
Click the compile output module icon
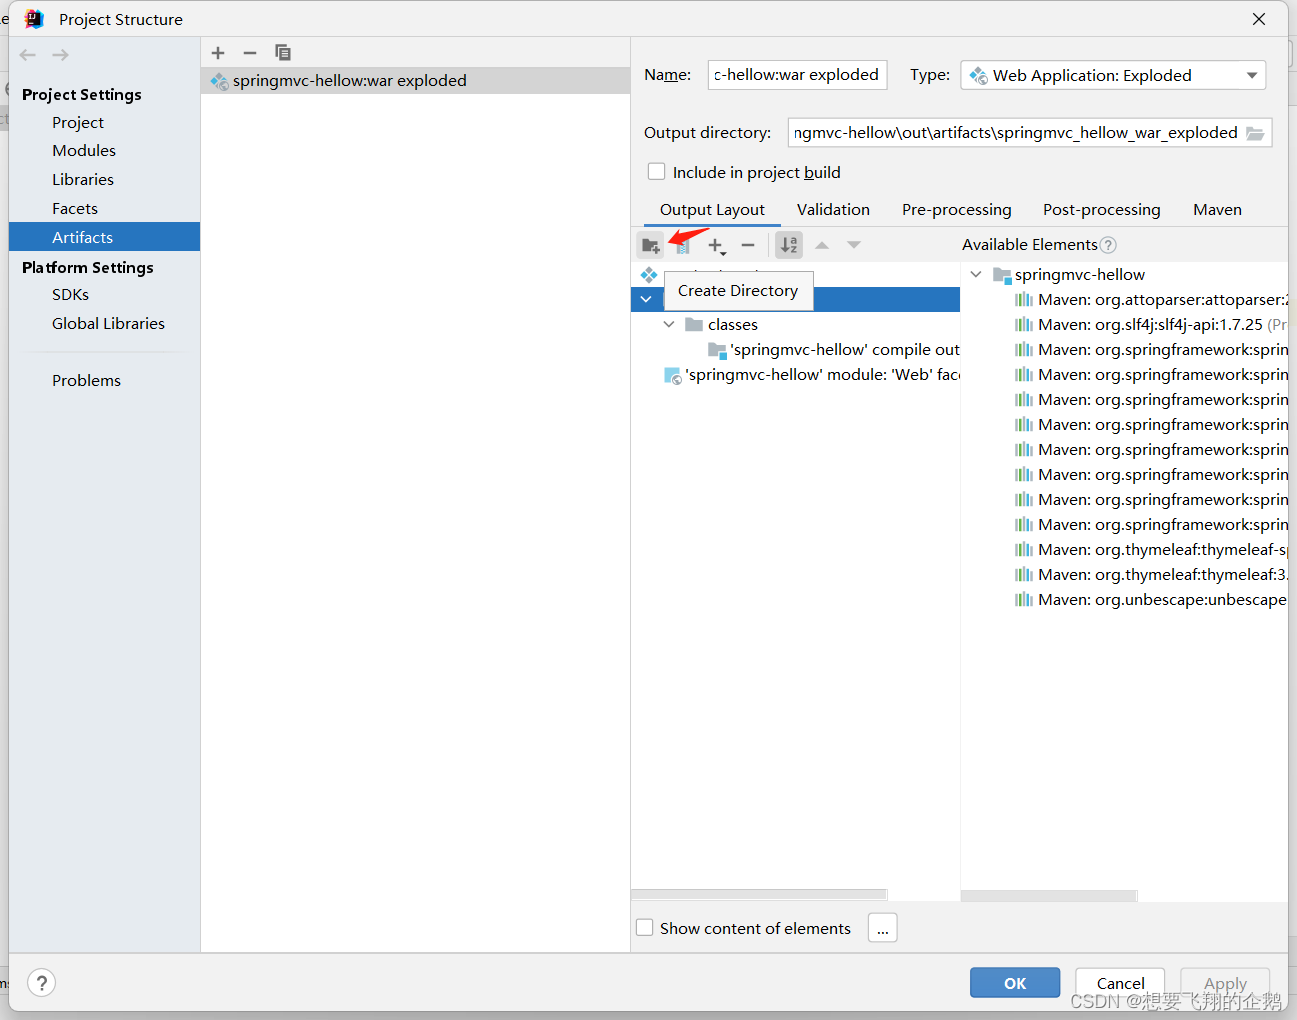pyautogui.click(x=717, y=350)
